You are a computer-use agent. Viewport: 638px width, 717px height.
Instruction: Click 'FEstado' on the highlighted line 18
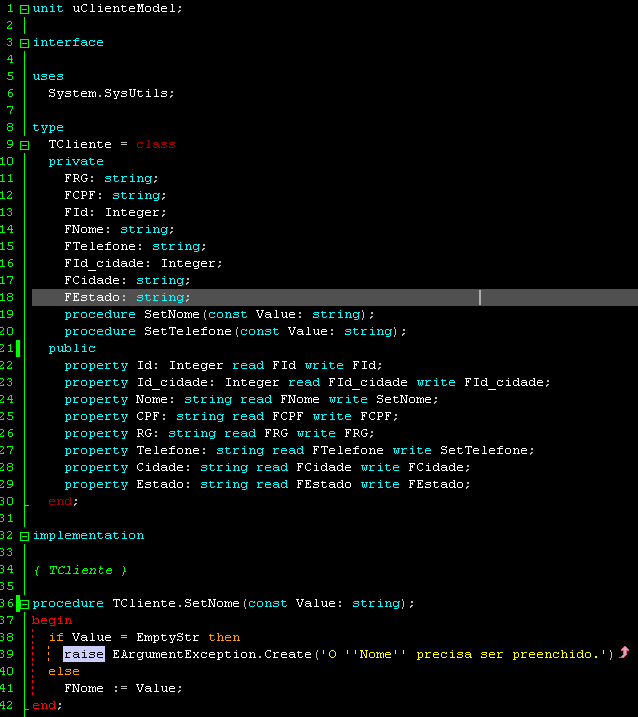(92, 297)
